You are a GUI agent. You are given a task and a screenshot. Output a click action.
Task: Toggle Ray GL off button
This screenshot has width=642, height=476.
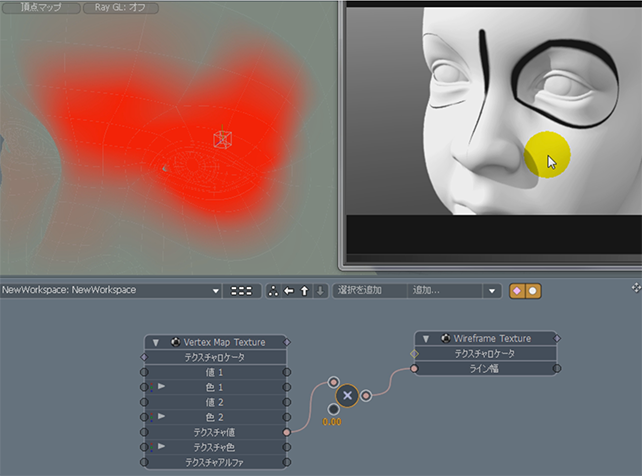(x=123, y=8)
